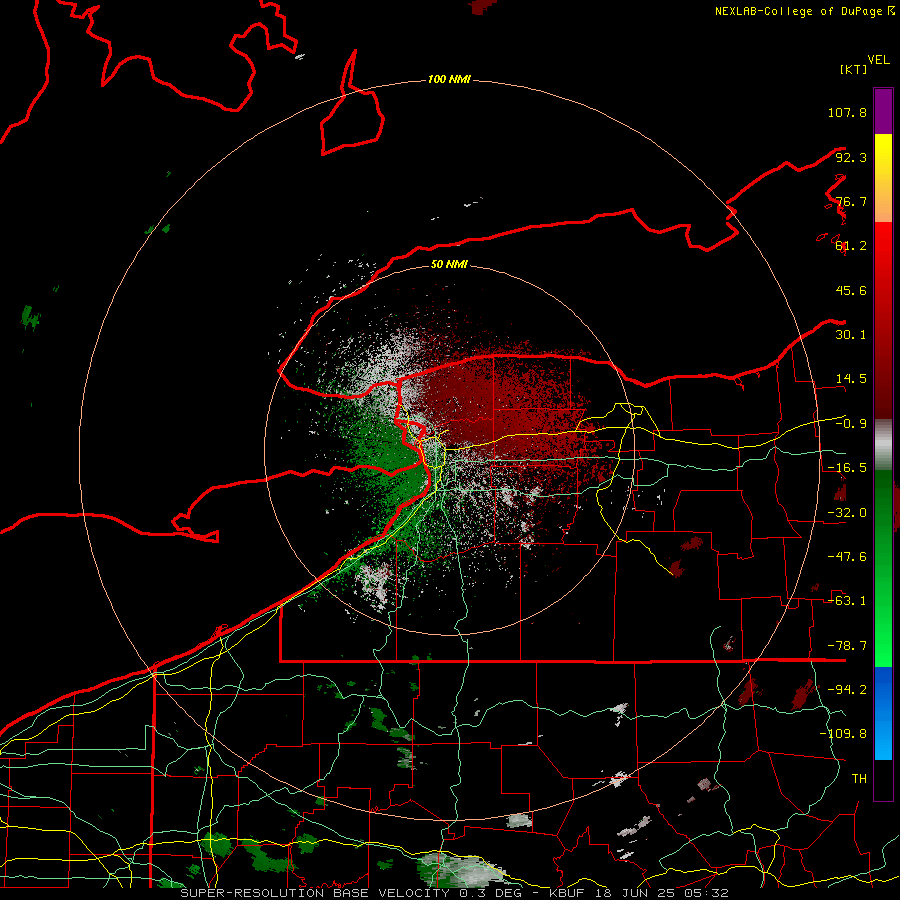The height and width of the screenshot is (900, 900).
Task: Select the 14.5 scale value
Action: click(x=851, y=379)
